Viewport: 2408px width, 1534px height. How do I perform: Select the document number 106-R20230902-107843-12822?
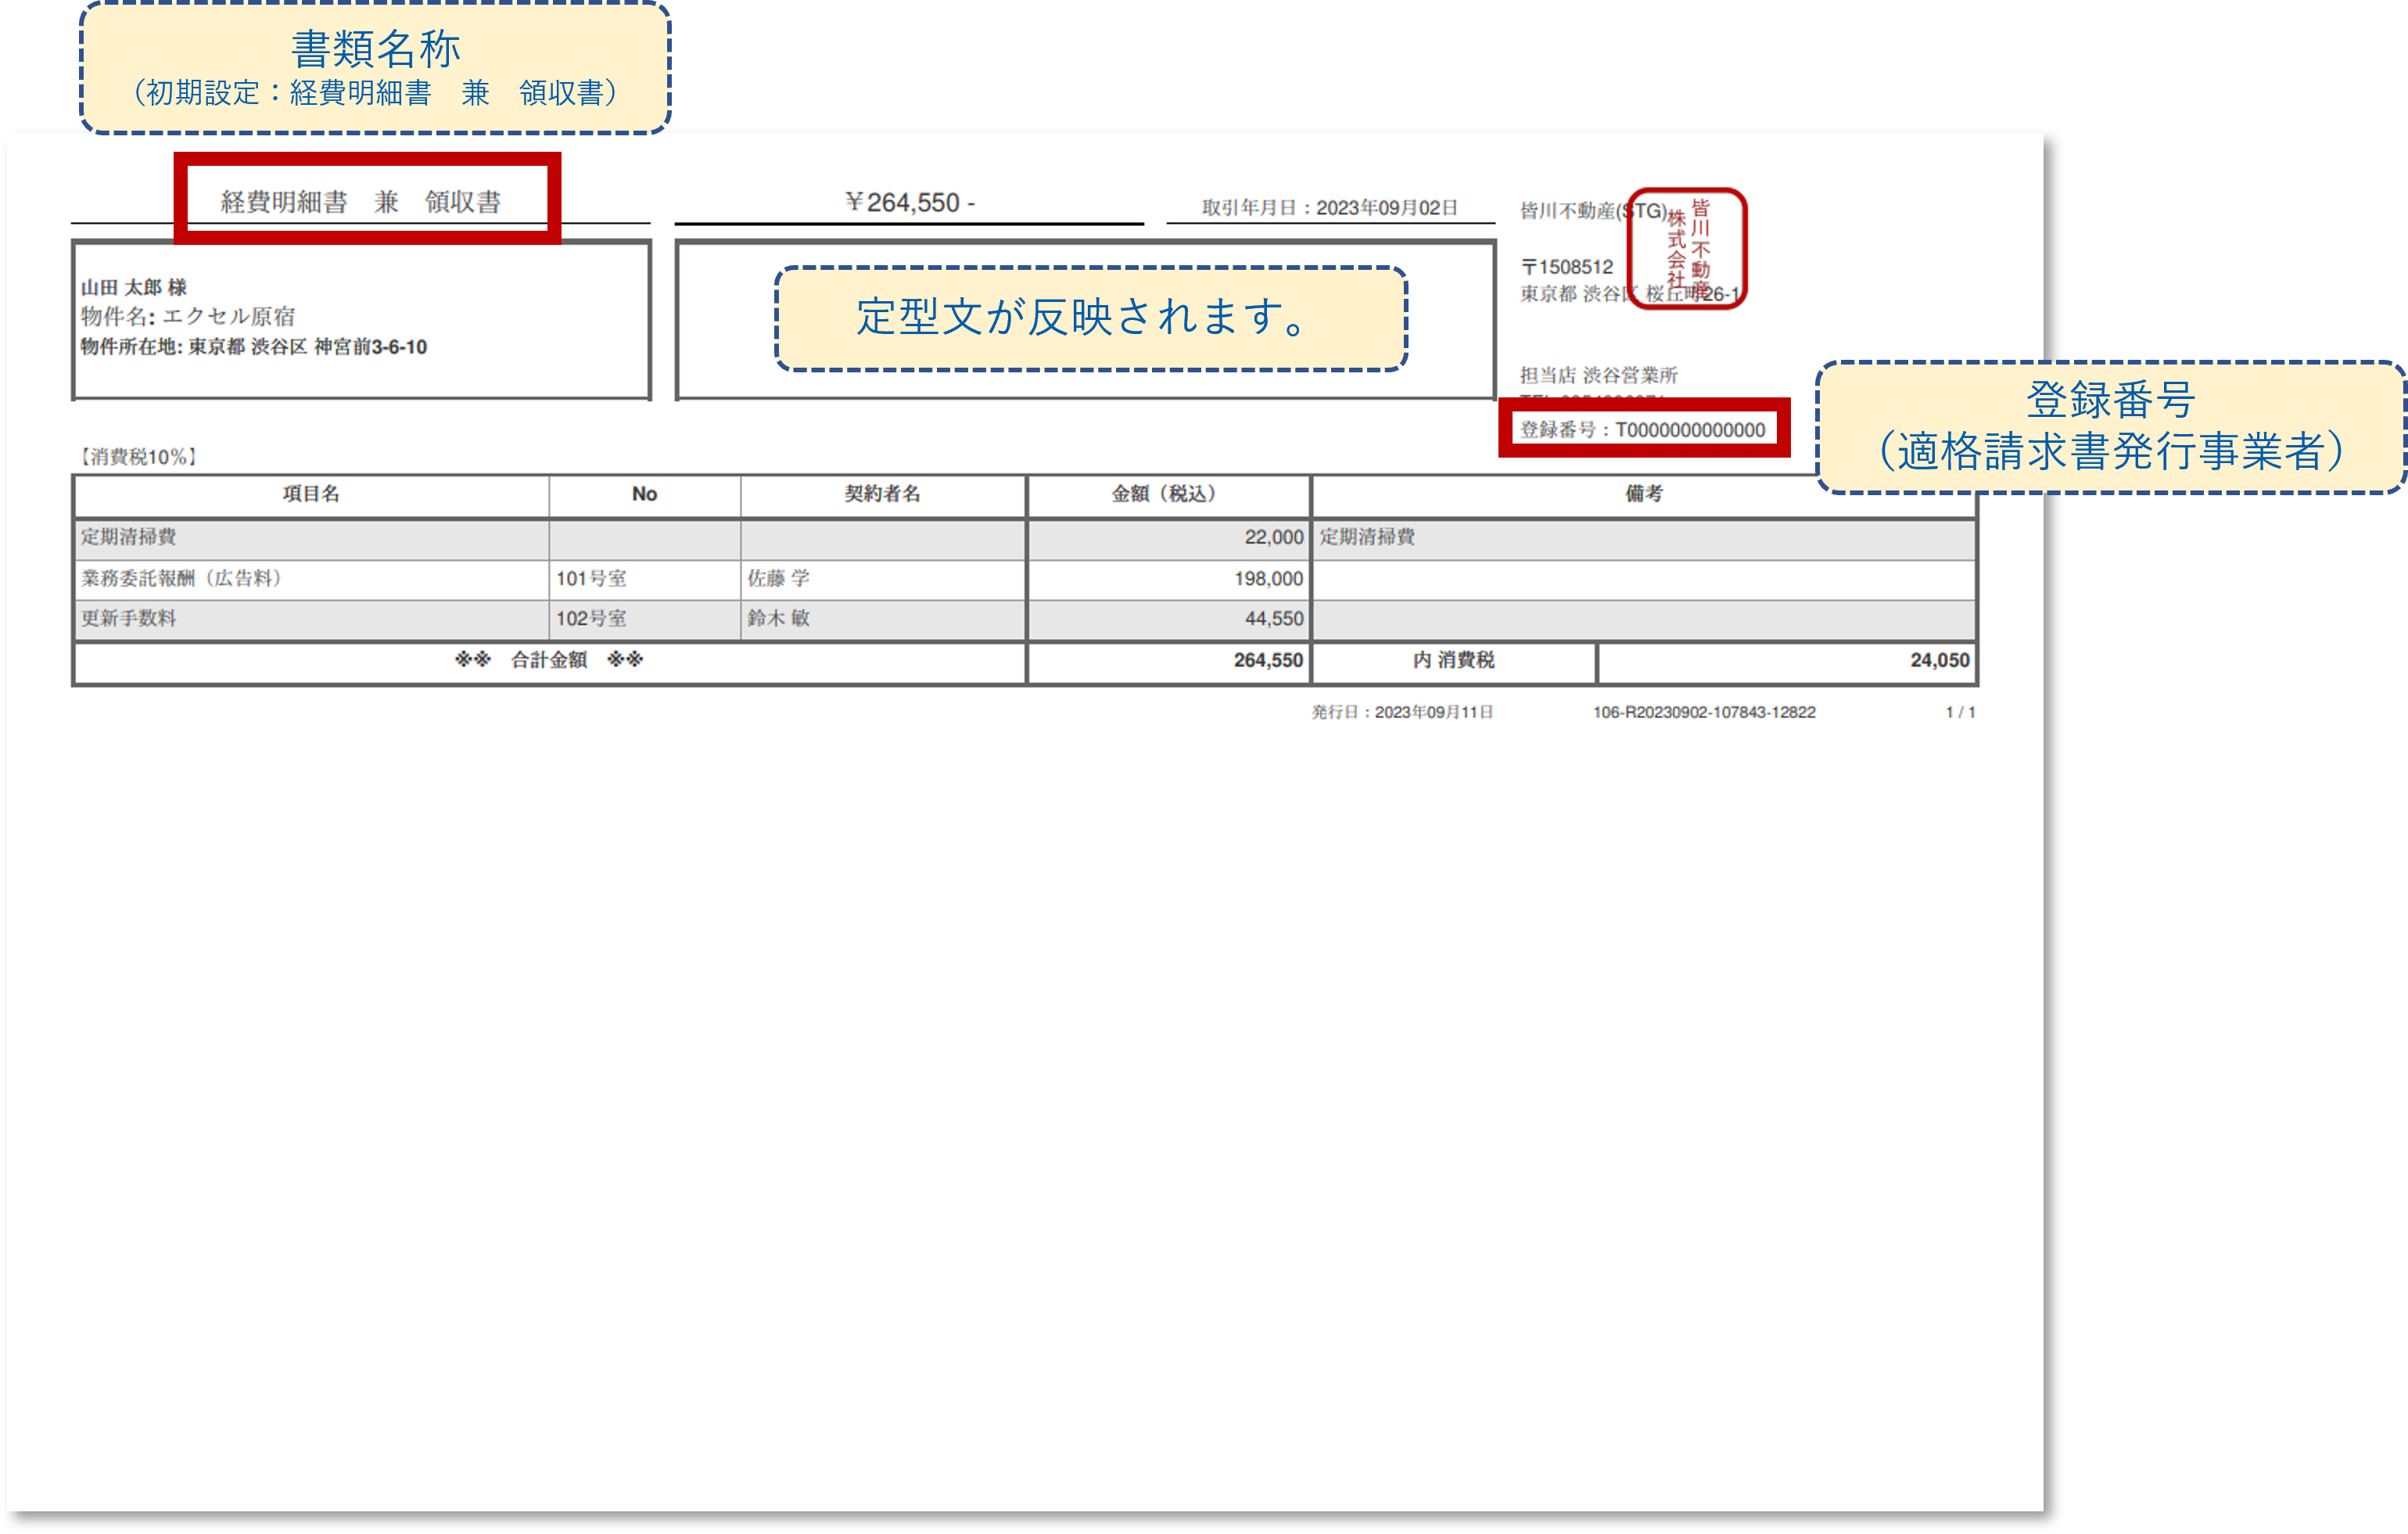coord(1705,712)
